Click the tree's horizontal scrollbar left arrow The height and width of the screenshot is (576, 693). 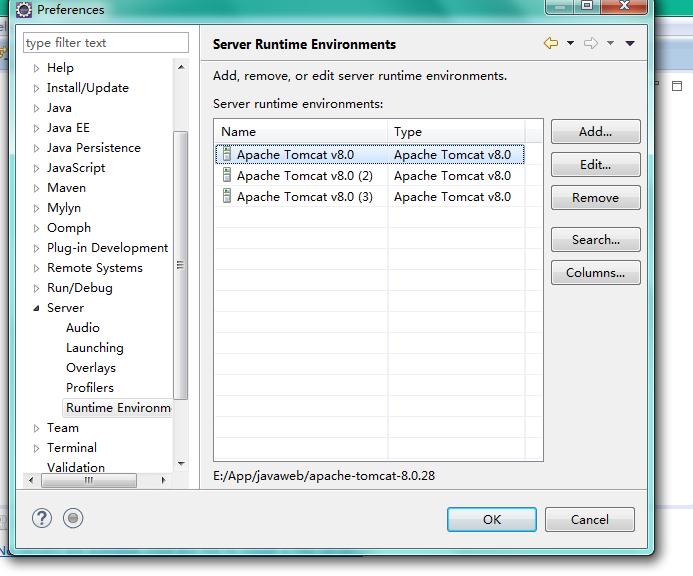(x=31, y=480)
